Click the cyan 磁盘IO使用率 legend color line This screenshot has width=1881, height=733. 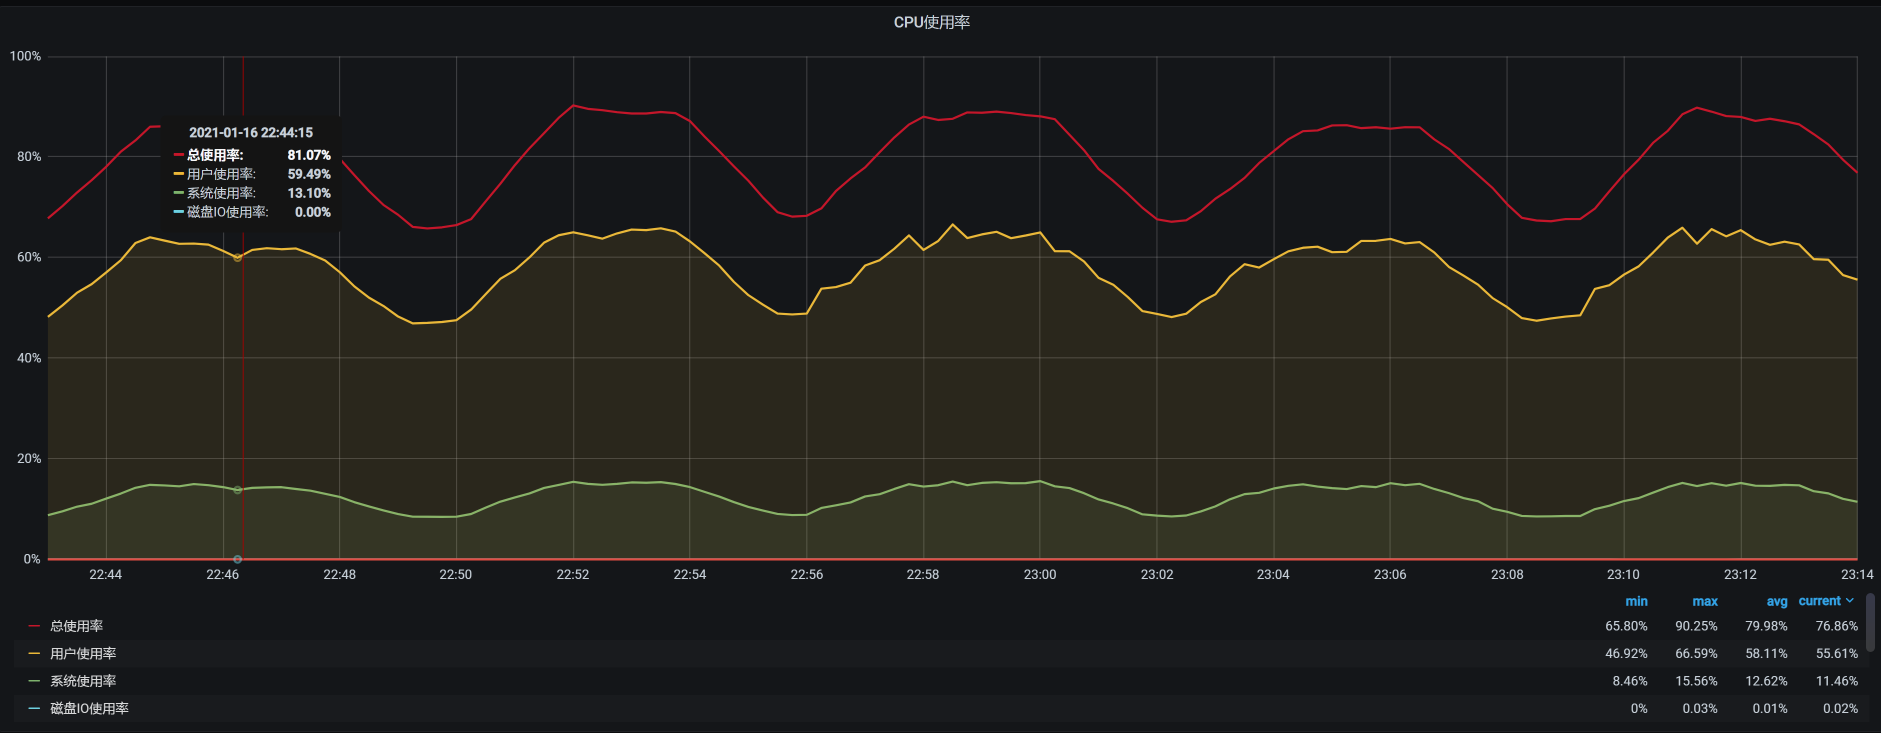[34, 708]
